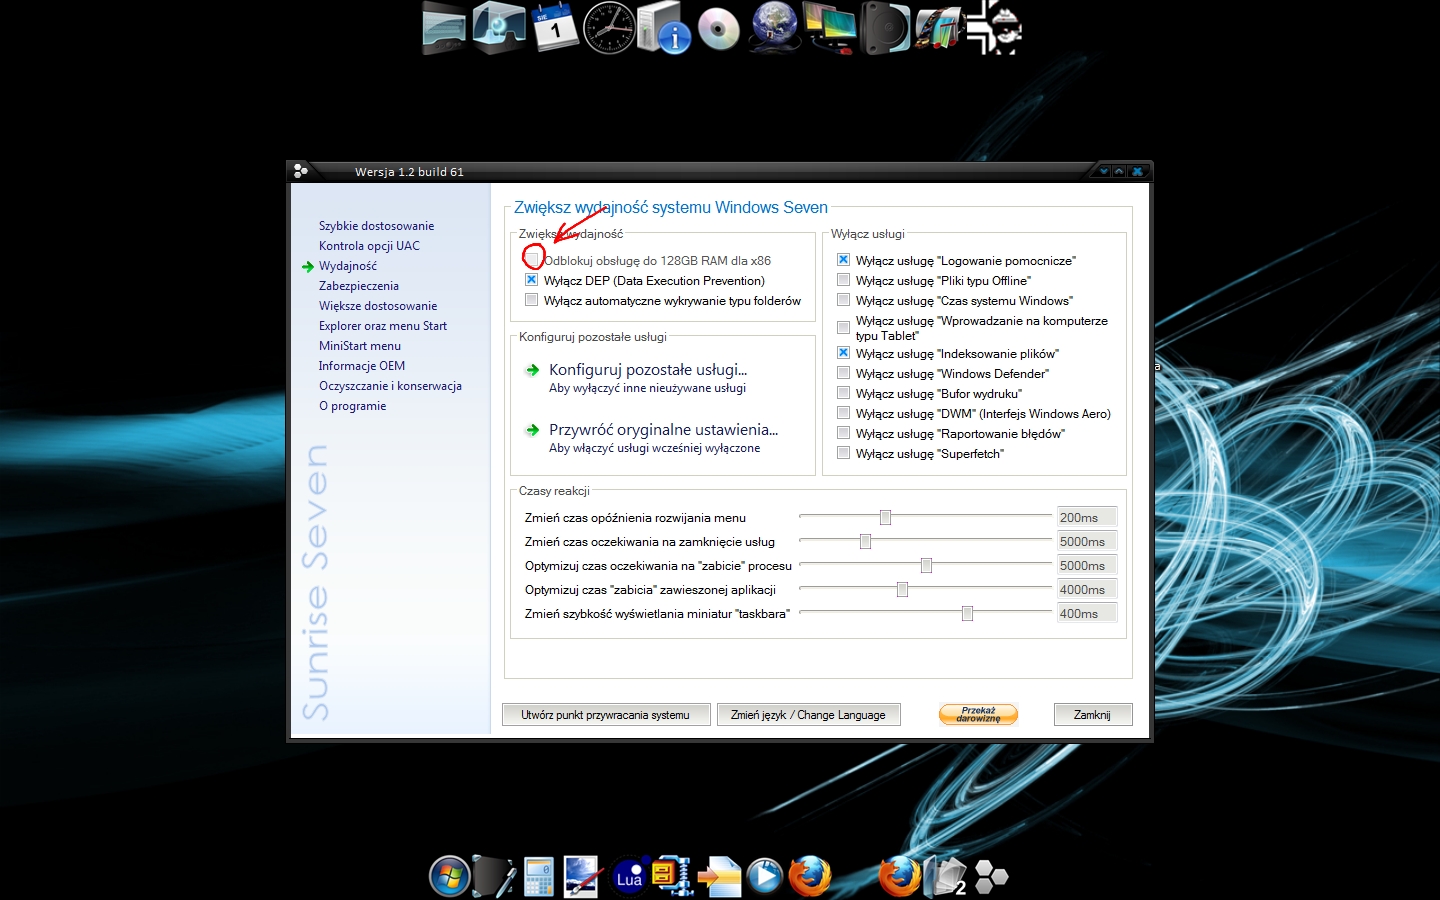
Task: Click hung application kill time slider thumb
Action: tap(902, 589)
